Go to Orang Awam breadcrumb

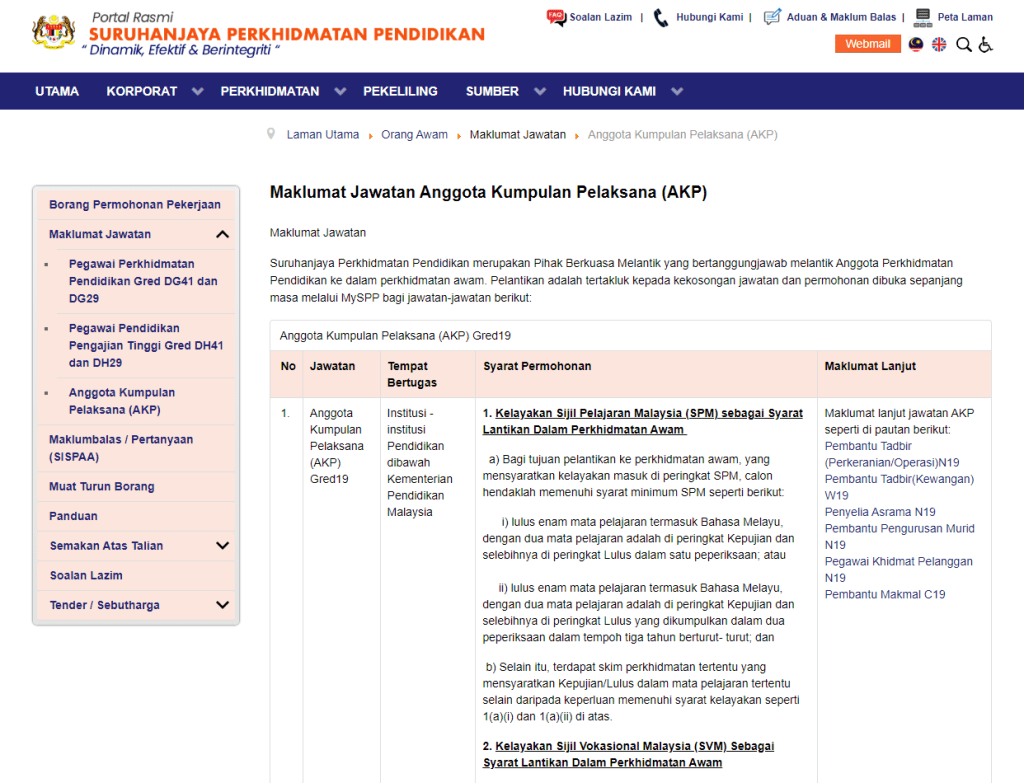414,135
